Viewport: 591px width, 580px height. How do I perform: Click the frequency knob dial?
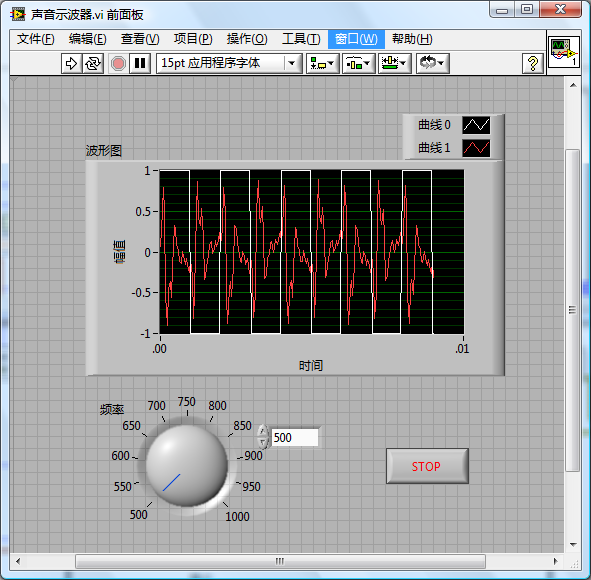coord(186,466)
